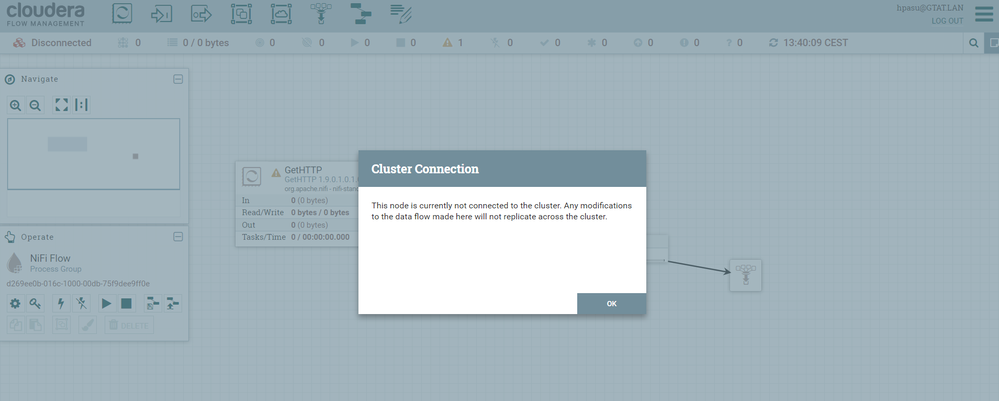
Task: Set zoom to actual size
Action: 81,105
